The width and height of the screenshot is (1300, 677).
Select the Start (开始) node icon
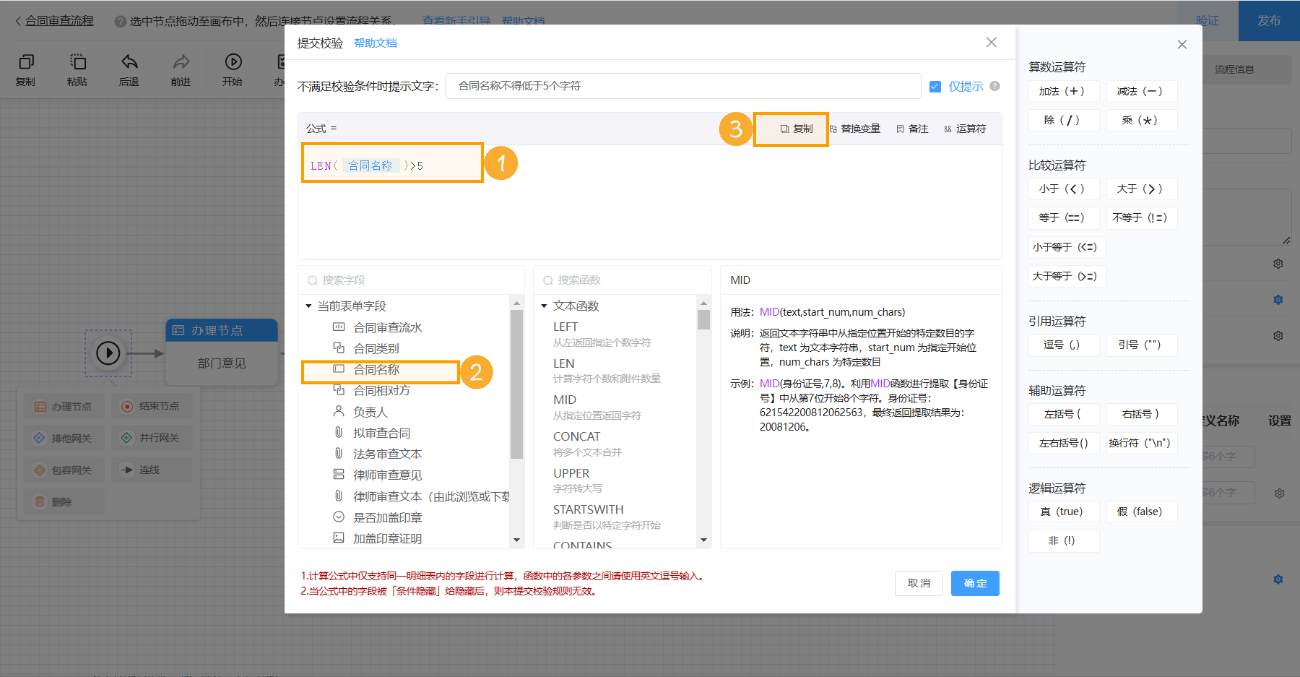232,69
